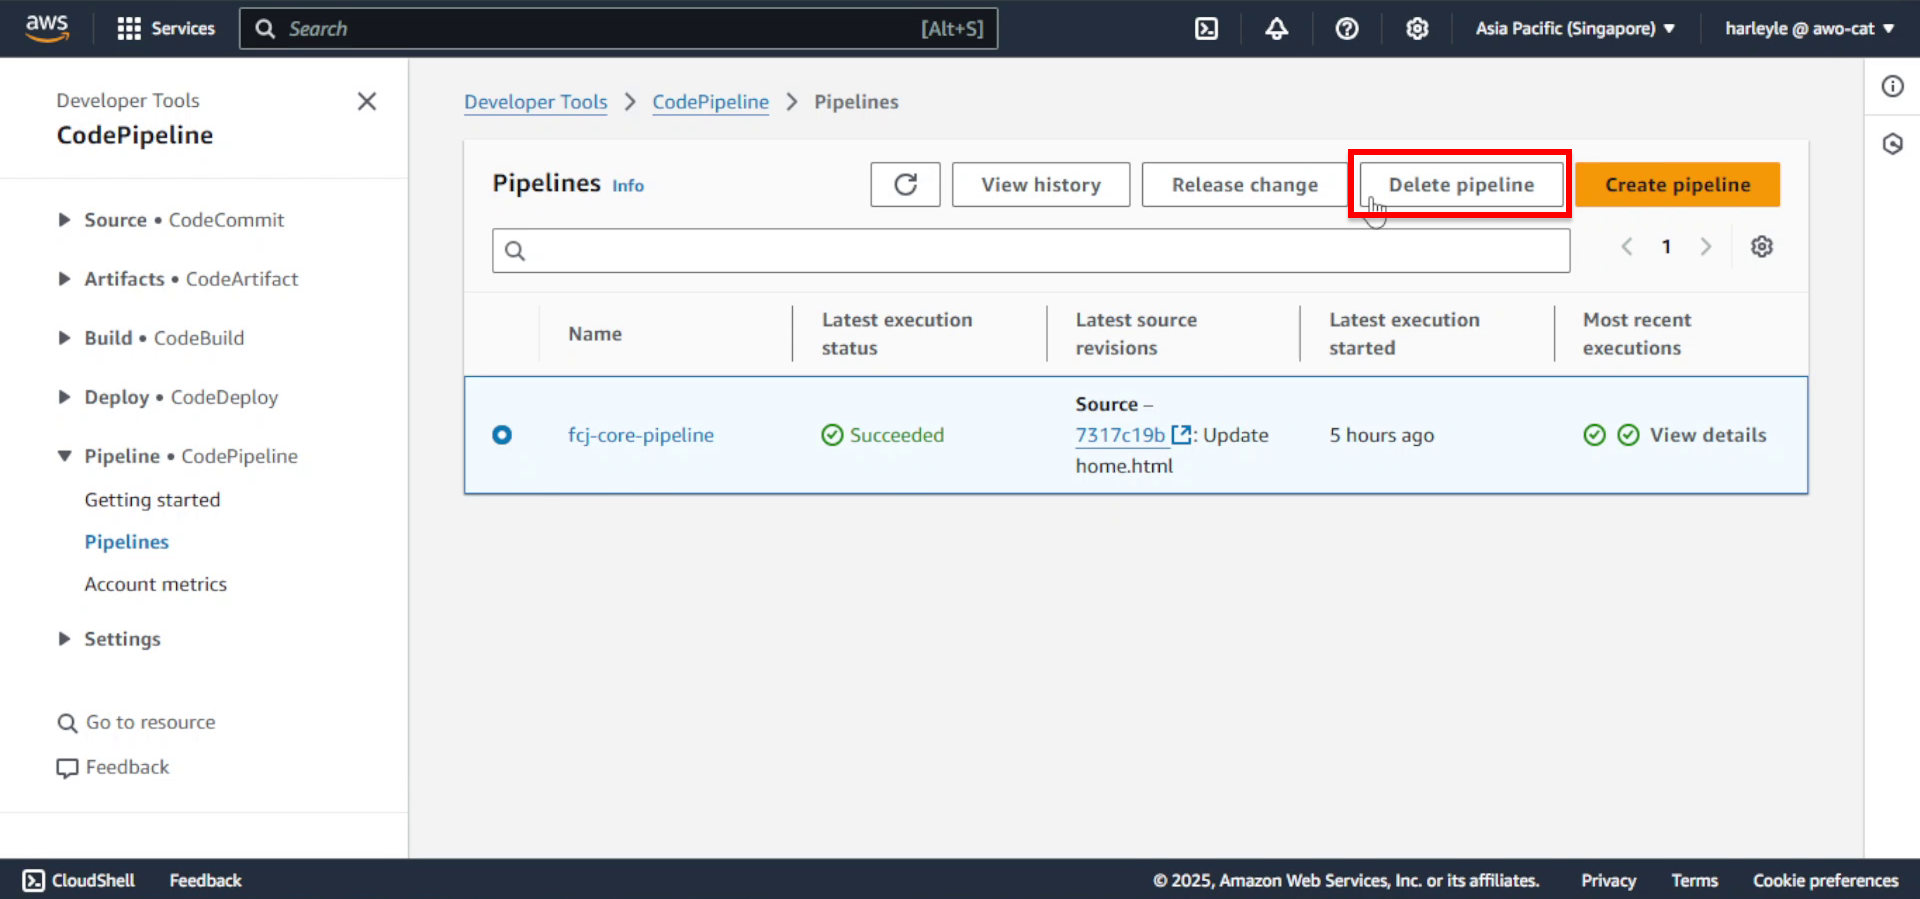Click the search magnifier in pipeline filter
The width and height of the screenshot is (1920, 899).
coord(515,251)
